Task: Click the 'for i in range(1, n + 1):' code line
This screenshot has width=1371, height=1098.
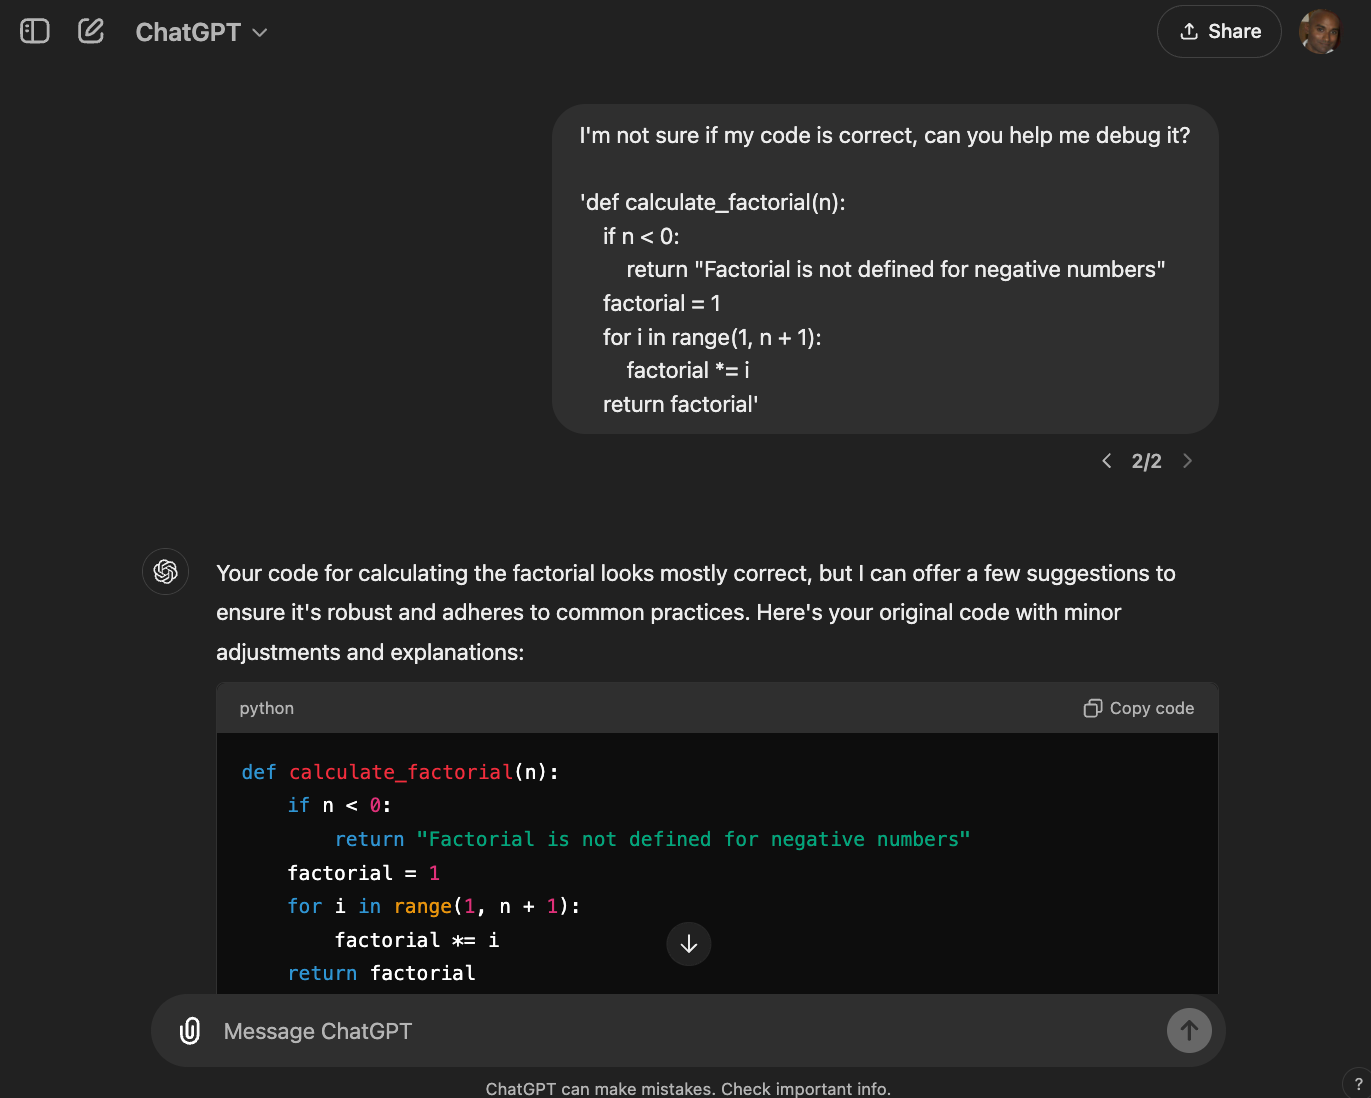Action: point(434,906)
